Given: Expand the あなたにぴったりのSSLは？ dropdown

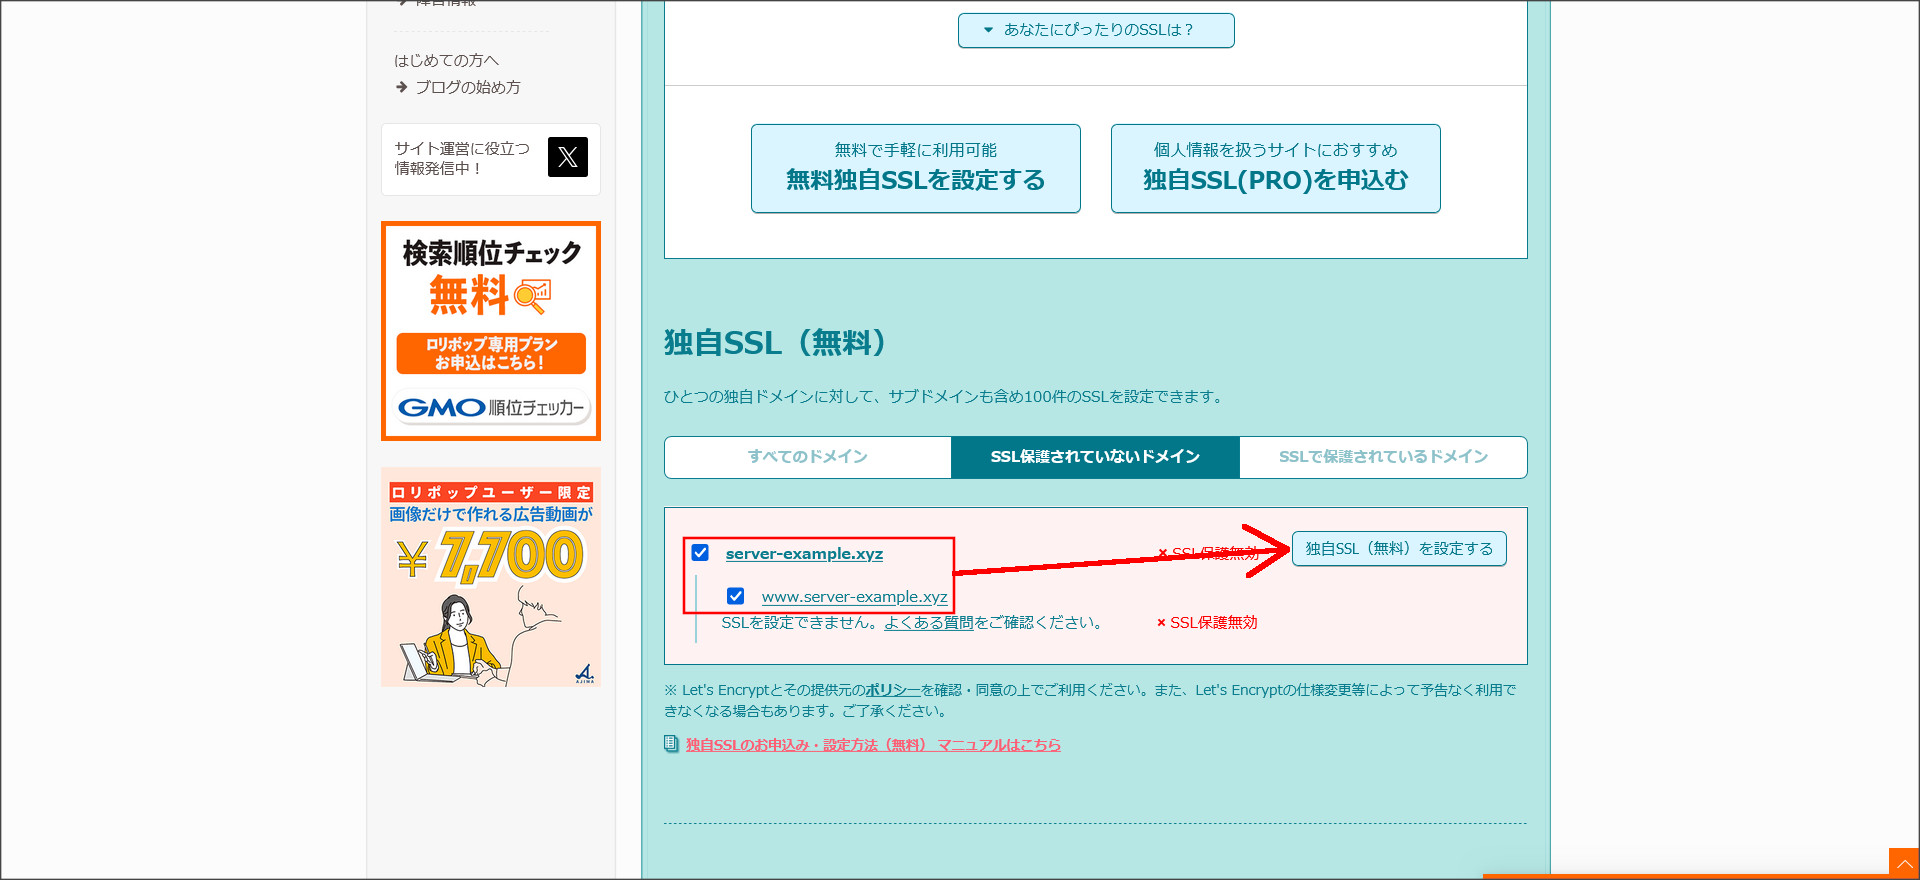Looking at the screenshot, I should click(x=1096, y=30).
